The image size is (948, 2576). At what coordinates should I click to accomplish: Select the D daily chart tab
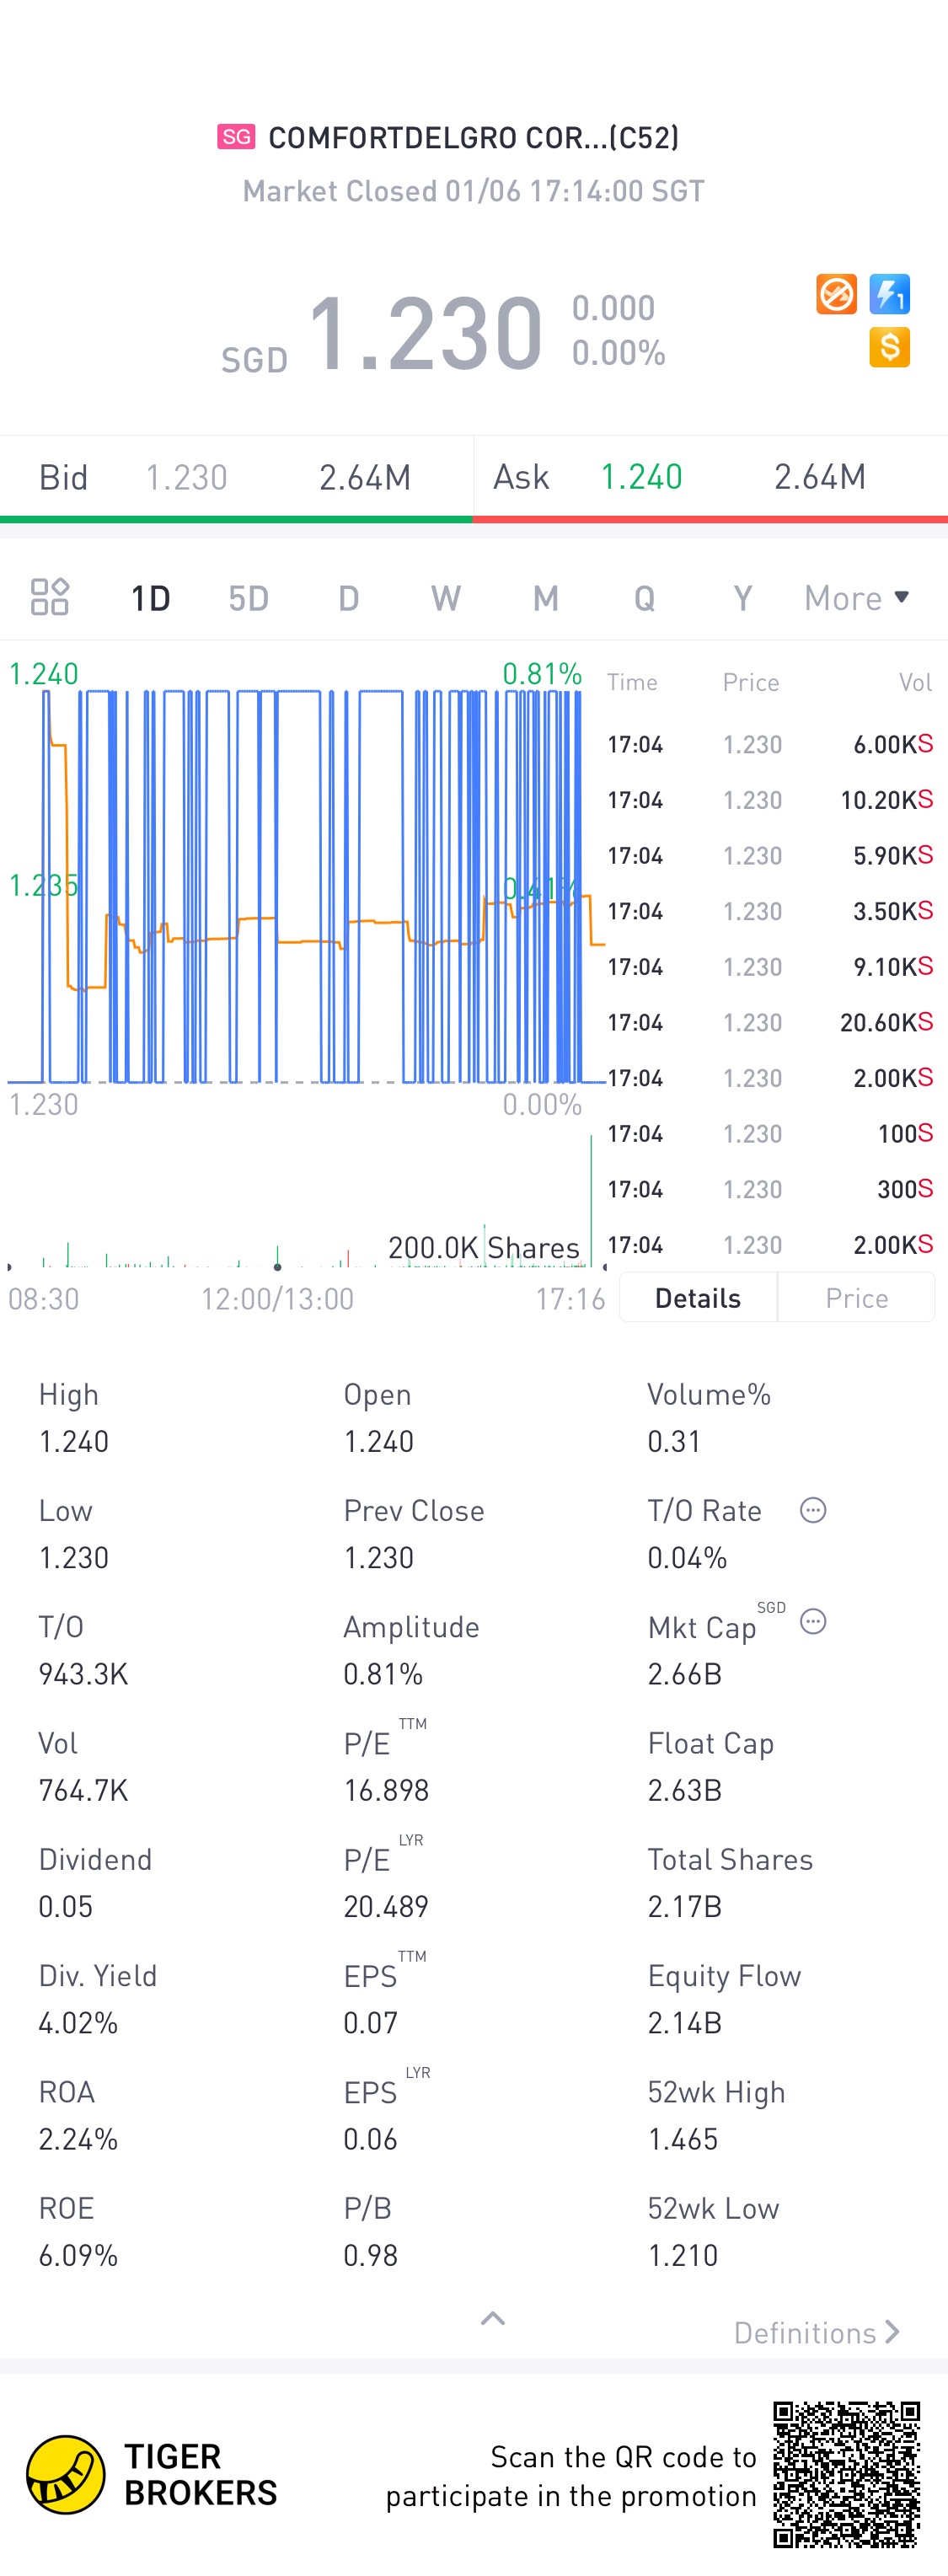(x=348, y=598)
